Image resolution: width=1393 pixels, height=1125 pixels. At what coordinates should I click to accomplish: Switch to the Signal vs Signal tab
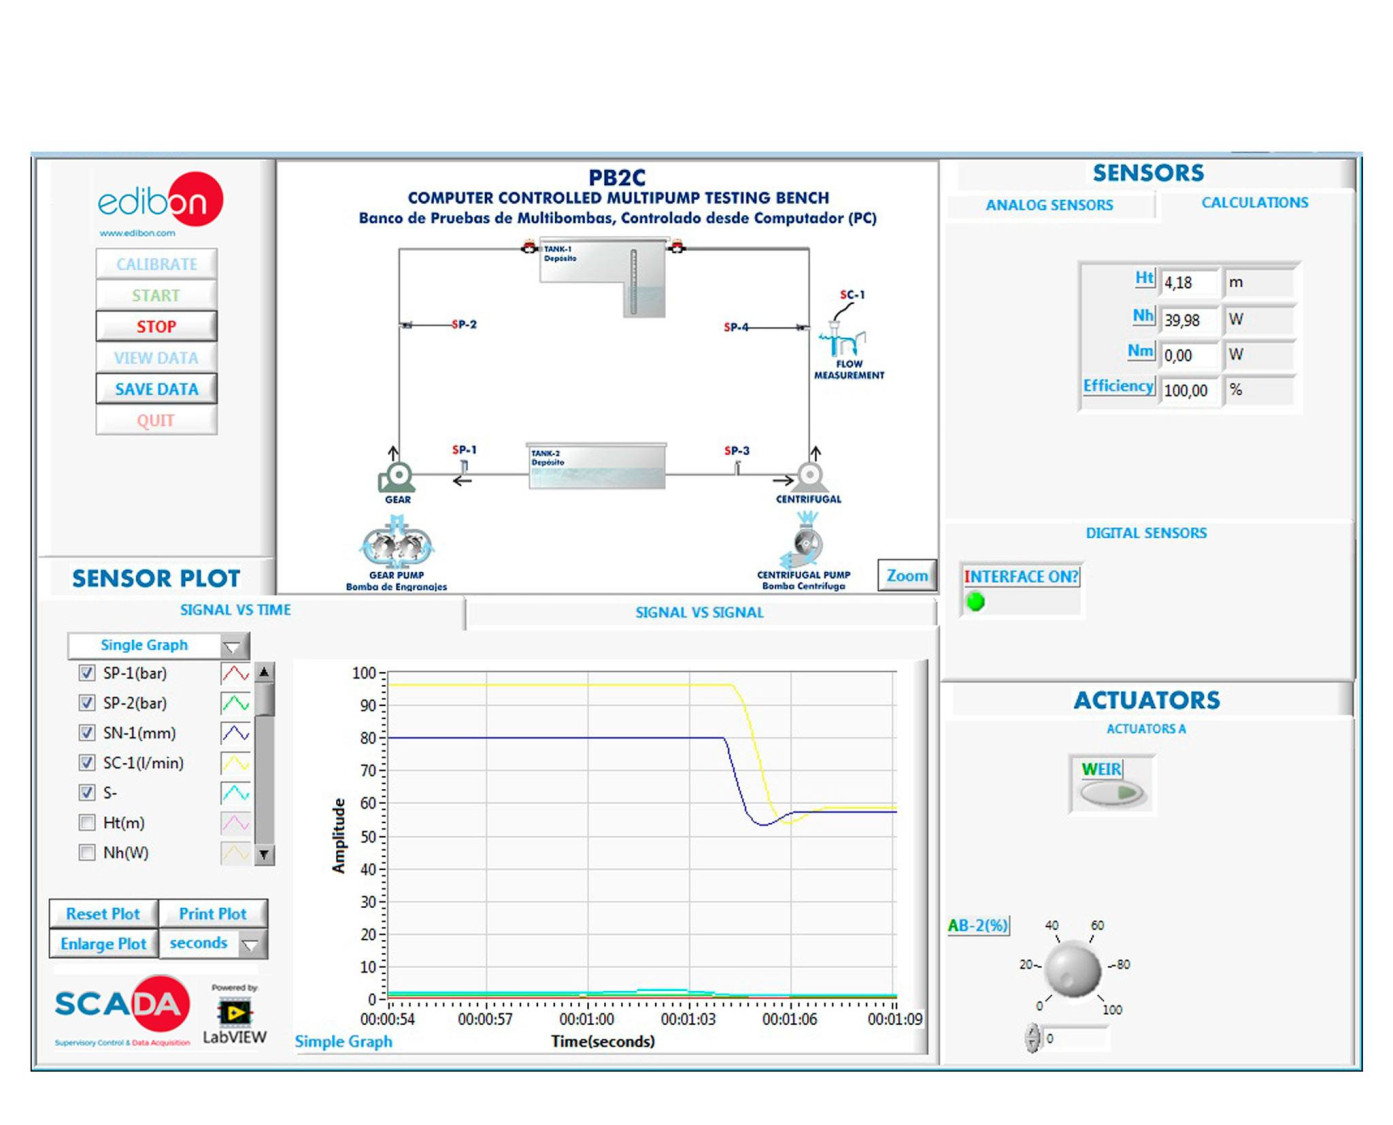coord(700,612)
